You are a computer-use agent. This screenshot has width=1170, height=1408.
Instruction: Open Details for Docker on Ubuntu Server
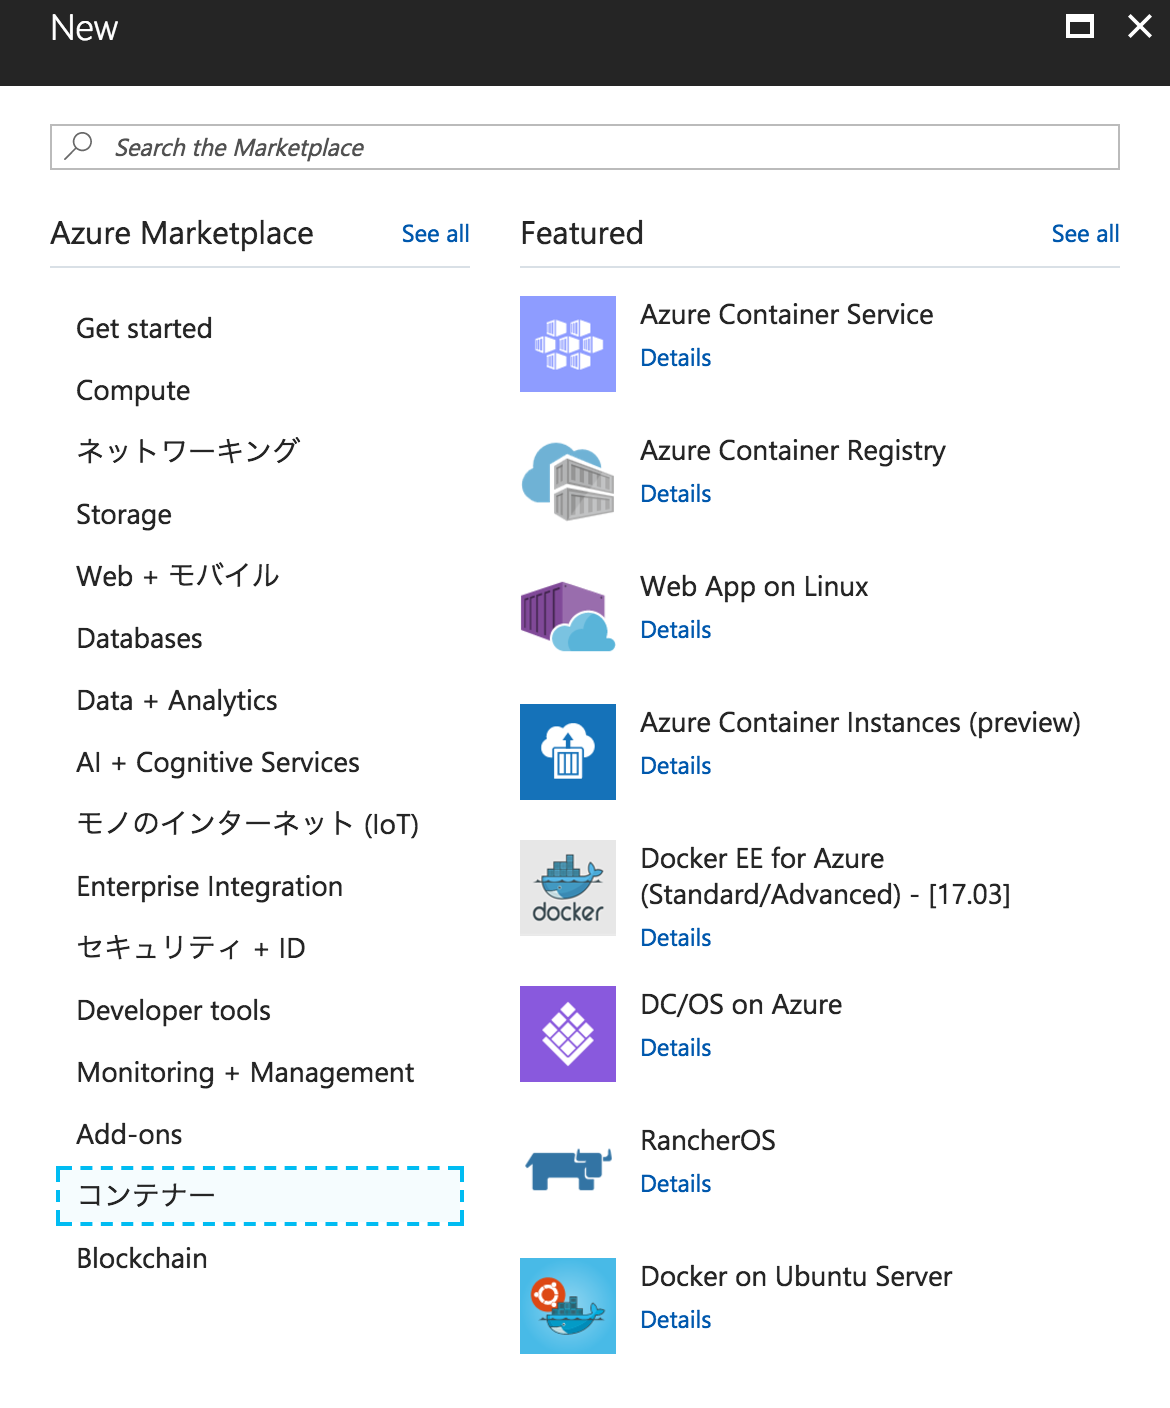pos(676,1320)
